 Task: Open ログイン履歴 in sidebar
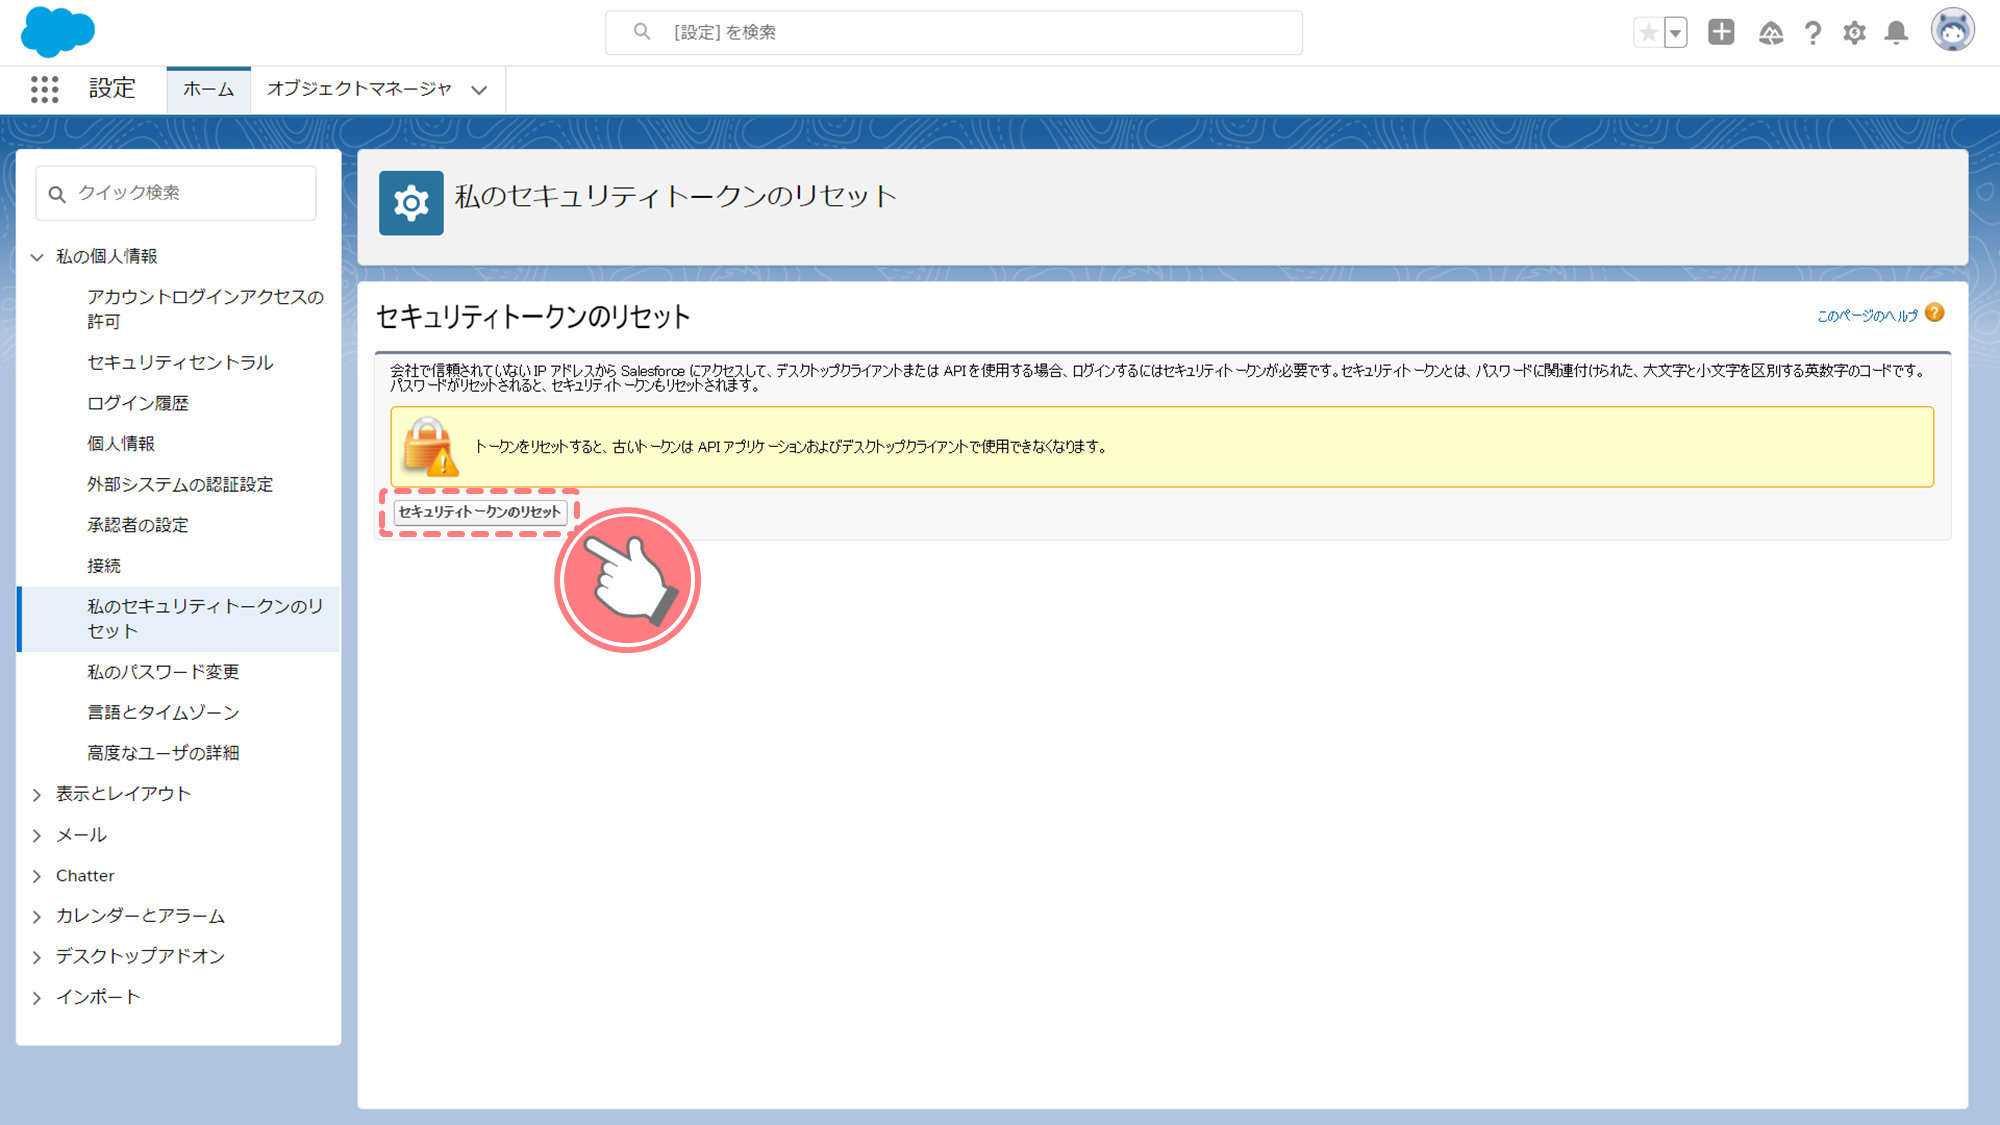(138, 403)
